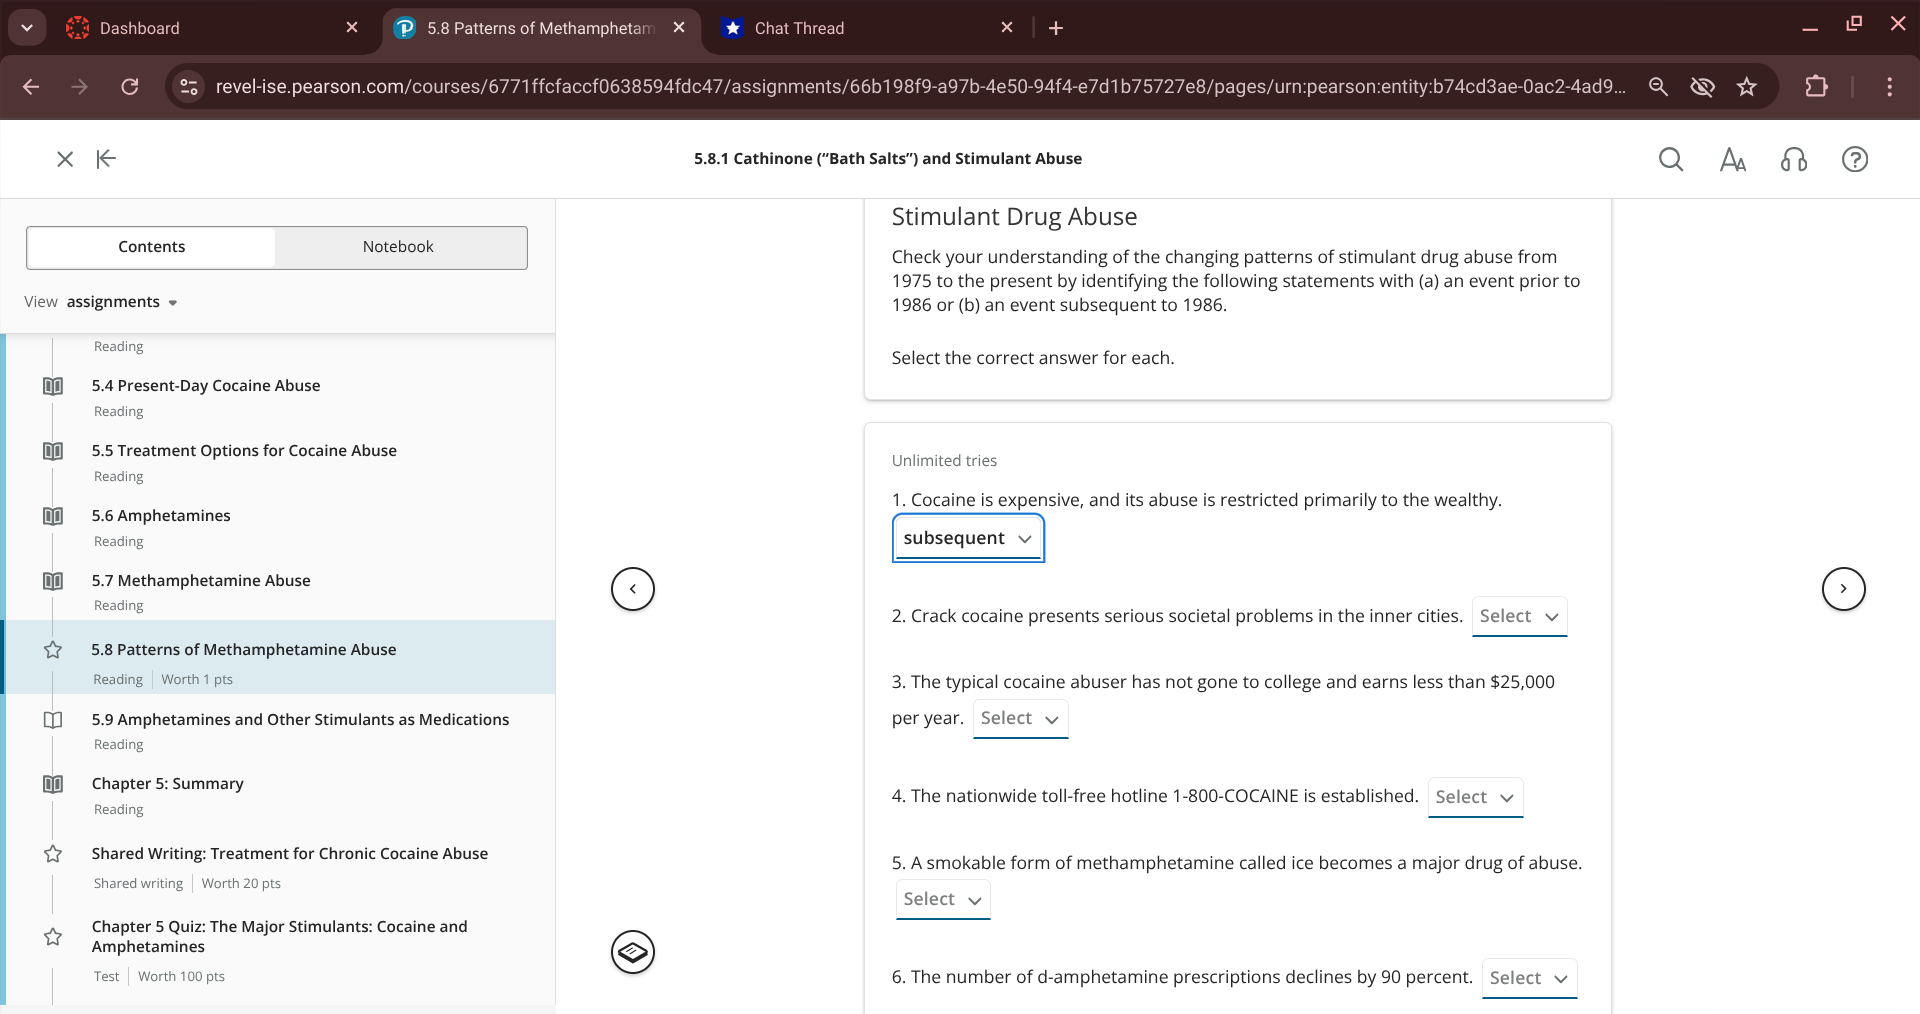Collapse the table of contents panel
The image size is (1920, 1014).
click(x=106, y=158)
